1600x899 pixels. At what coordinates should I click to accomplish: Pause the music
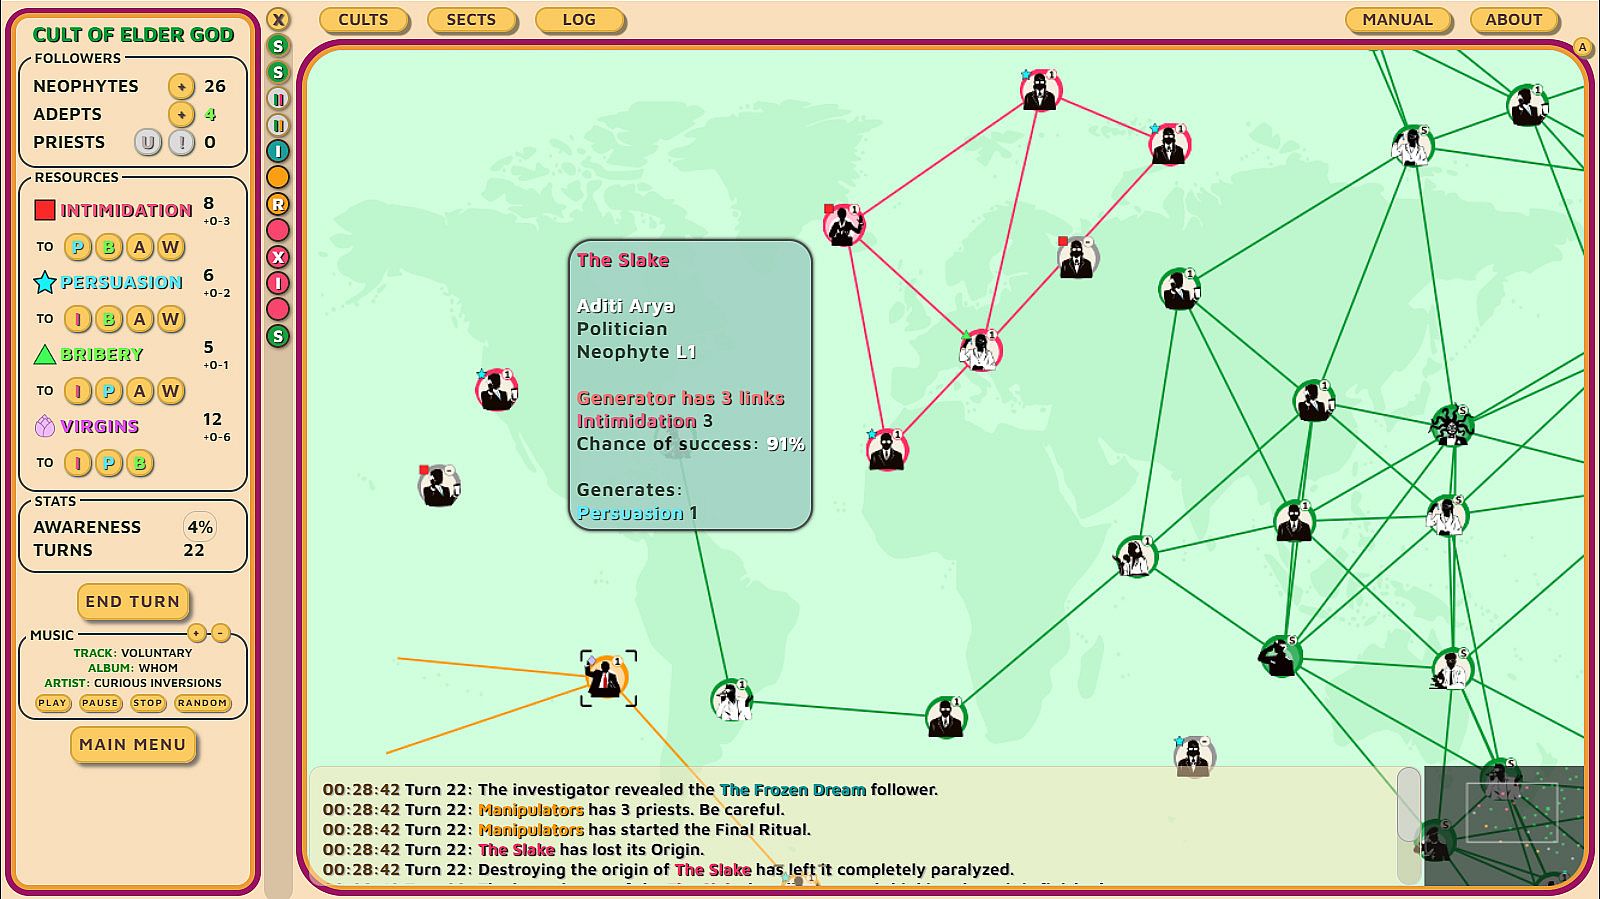click(100, 703)
